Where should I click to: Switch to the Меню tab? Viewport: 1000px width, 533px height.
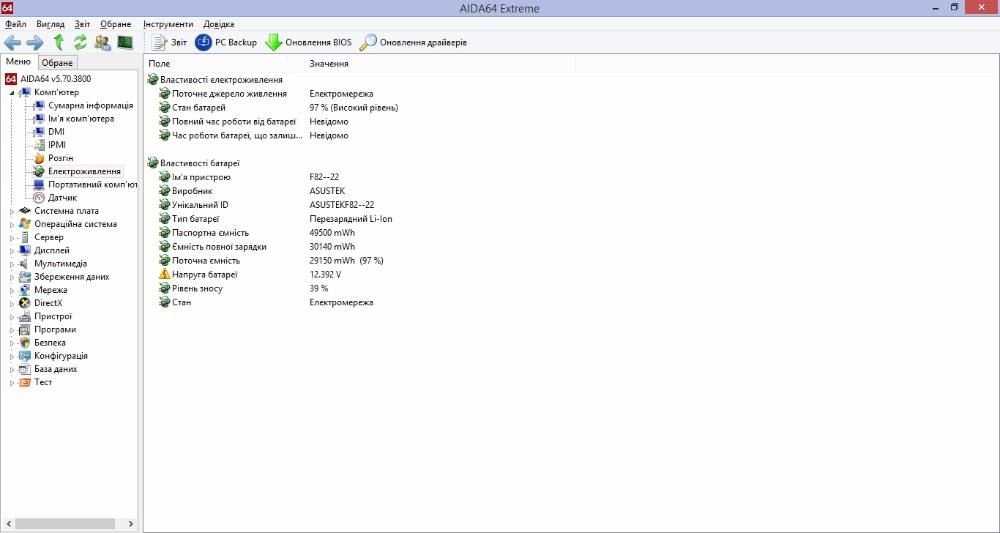click(18, 62)
